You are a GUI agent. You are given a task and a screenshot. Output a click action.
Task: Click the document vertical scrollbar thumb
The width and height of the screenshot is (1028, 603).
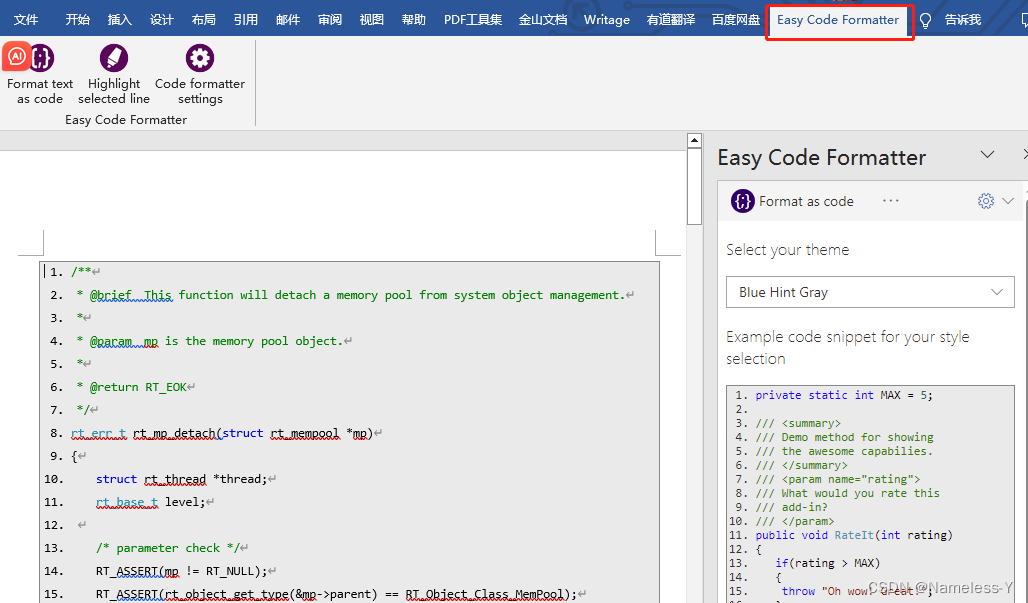click(694, 187)
